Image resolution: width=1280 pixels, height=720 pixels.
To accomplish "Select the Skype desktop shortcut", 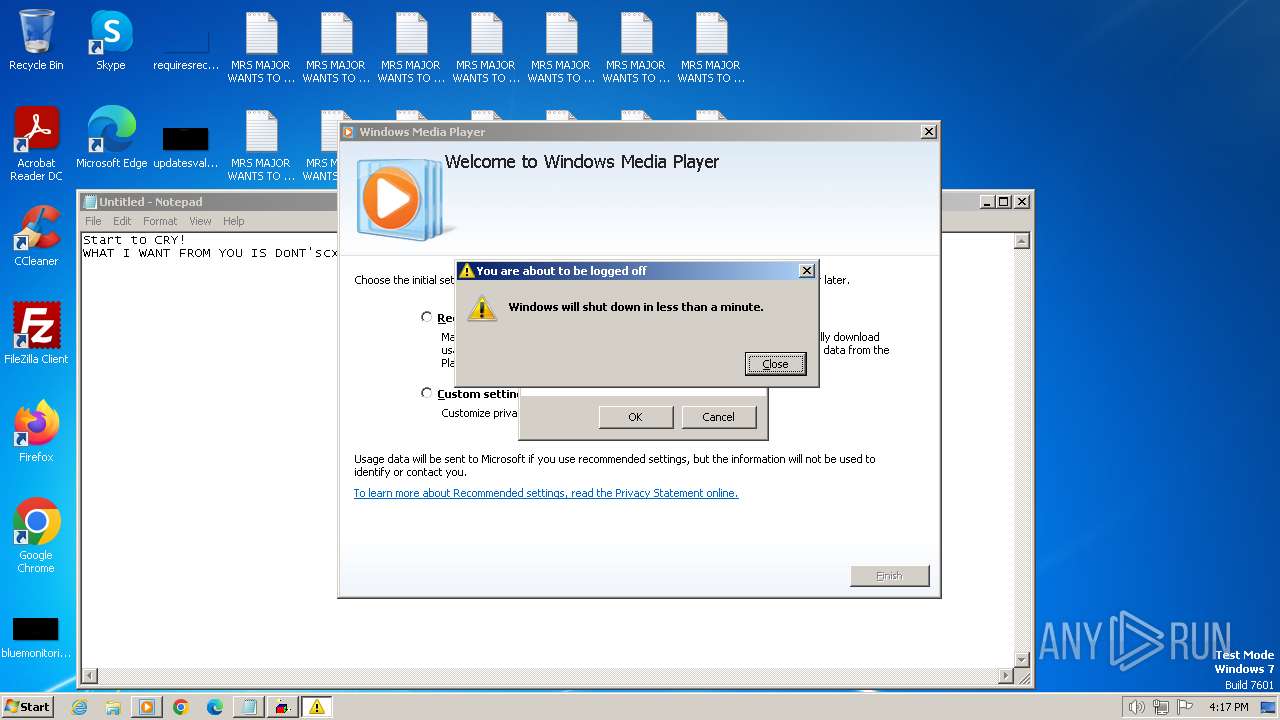I will click(111, 40).
